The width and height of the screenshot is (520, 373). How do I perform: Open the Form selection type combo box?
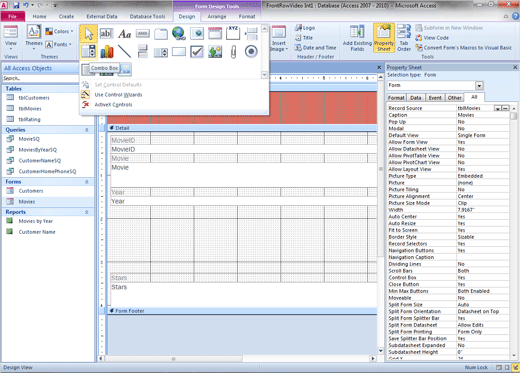tap(479, 86)
